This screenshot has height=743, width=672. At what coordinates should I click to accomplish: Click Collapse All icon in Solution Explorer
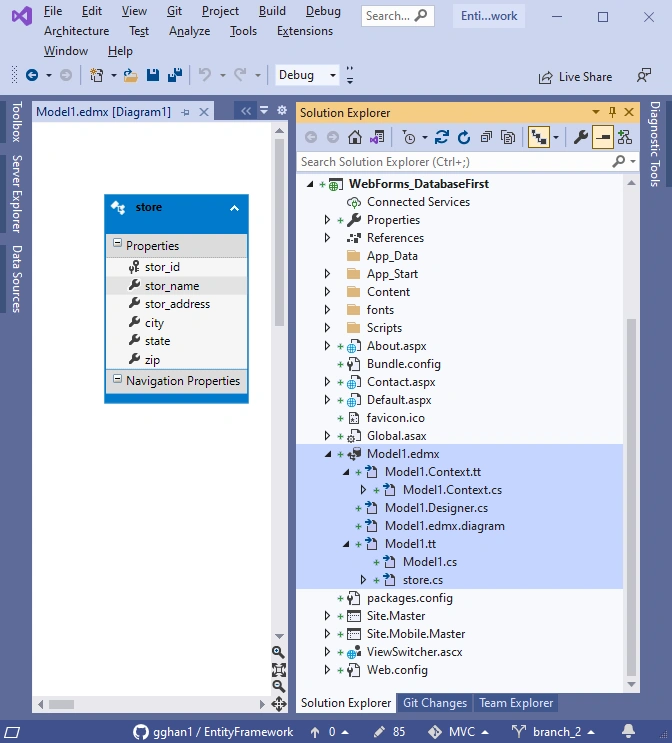pos(486,137)
